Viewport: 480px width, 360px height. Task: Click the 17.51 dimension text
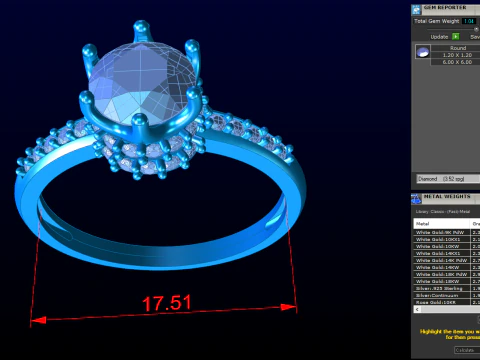(x=167, y=303)
